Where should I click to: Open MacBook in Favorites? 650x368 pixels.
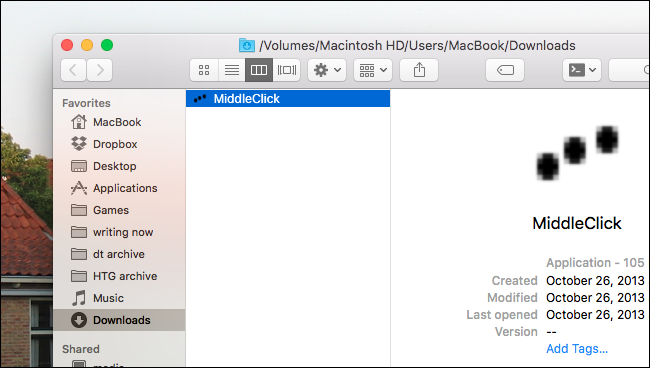[117, 122]
